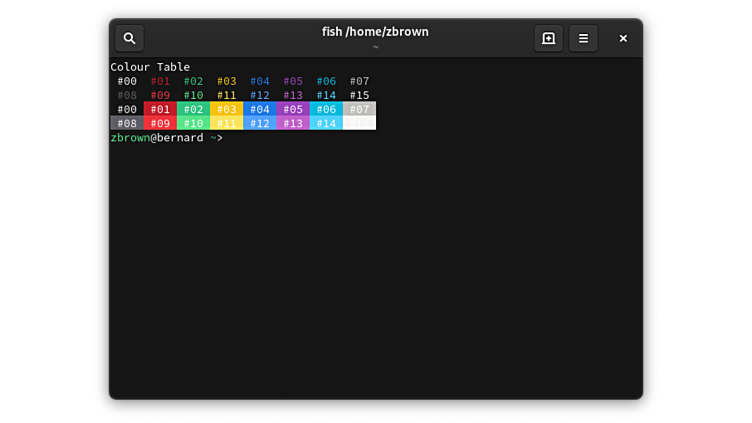The width and height of the screenshot is (752, 423).
Task: Click the red #01 background swatch
Action: 160,109
